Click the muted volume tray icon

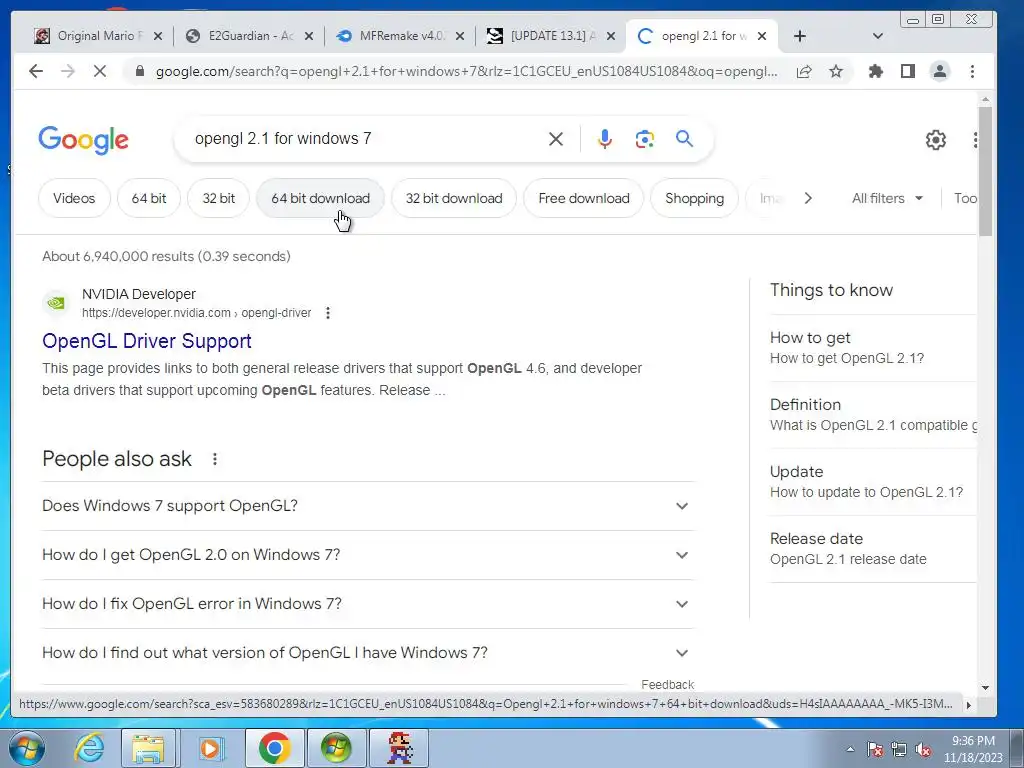923,750
